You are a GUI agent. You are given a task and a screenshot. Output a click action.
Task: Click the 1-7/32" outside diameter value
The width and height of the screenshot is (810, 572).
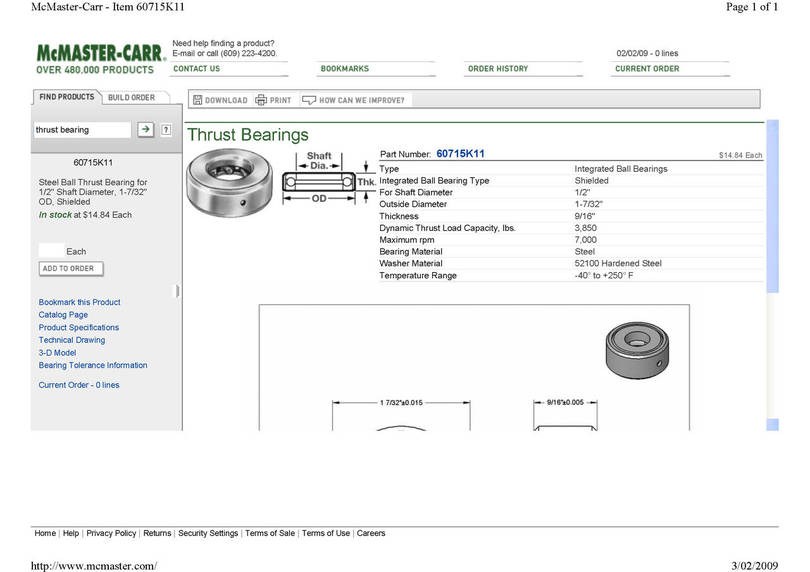[x=588, y=204]
